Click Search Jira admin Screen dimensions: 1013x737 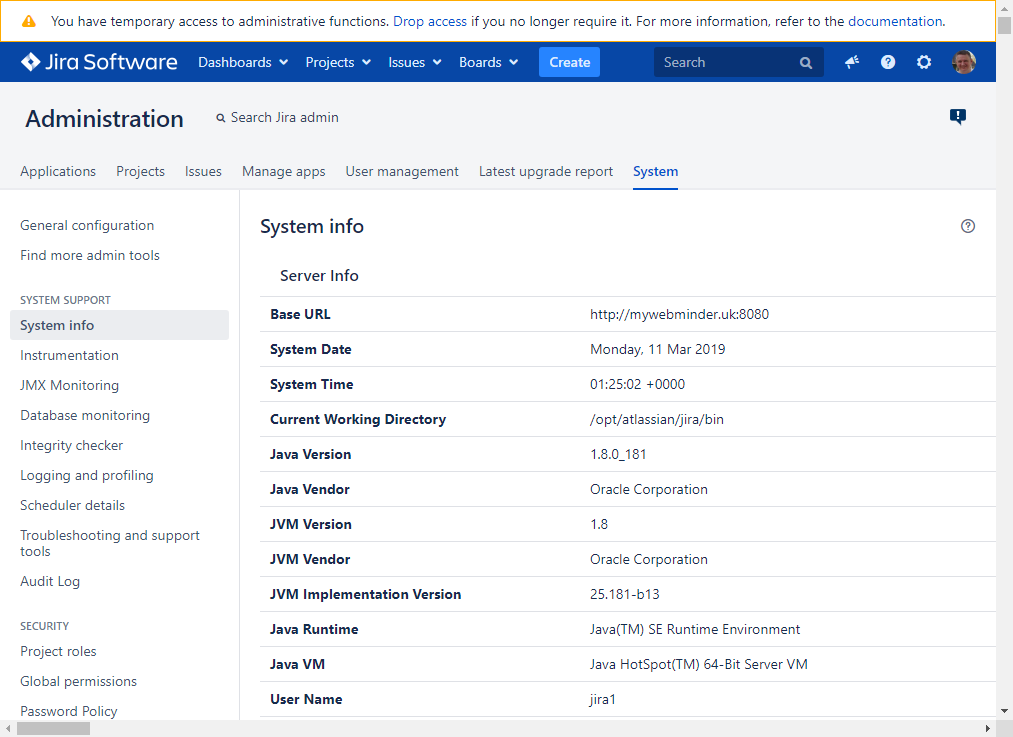coord(277,118)
